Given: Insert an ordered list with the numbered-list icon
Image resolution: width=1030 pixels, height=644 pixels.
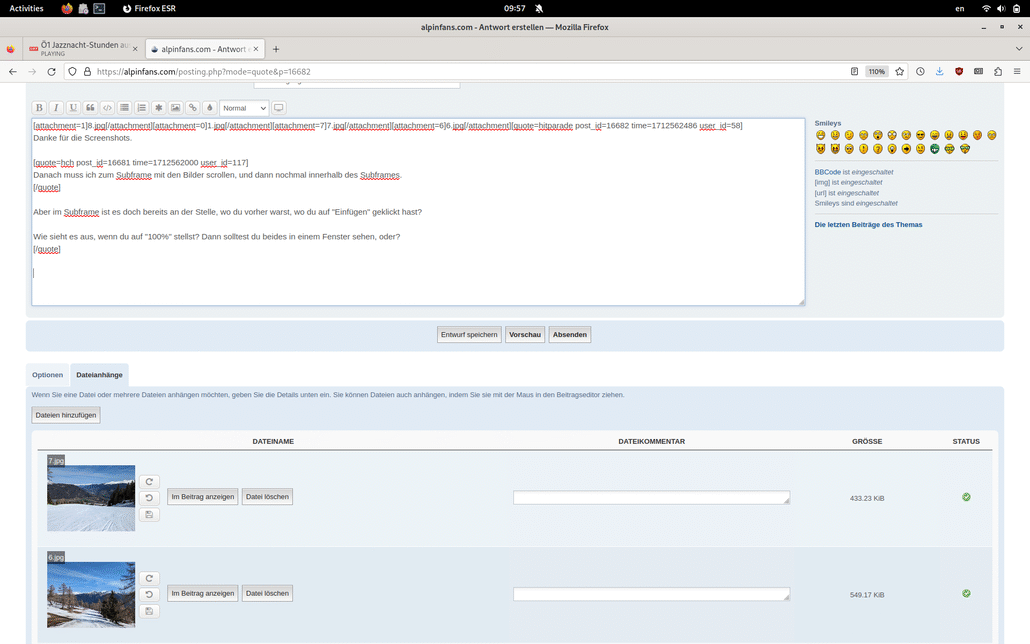Looking at the screenshot, I should (x=140, y=107).
